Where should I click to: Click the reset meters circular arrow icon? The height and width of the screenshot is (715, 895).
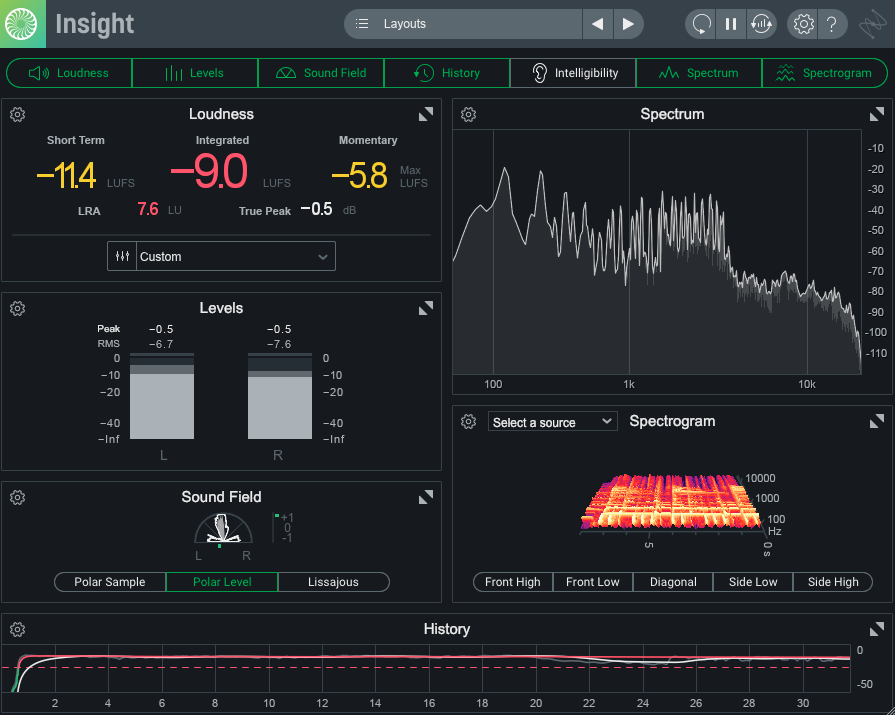702,24
